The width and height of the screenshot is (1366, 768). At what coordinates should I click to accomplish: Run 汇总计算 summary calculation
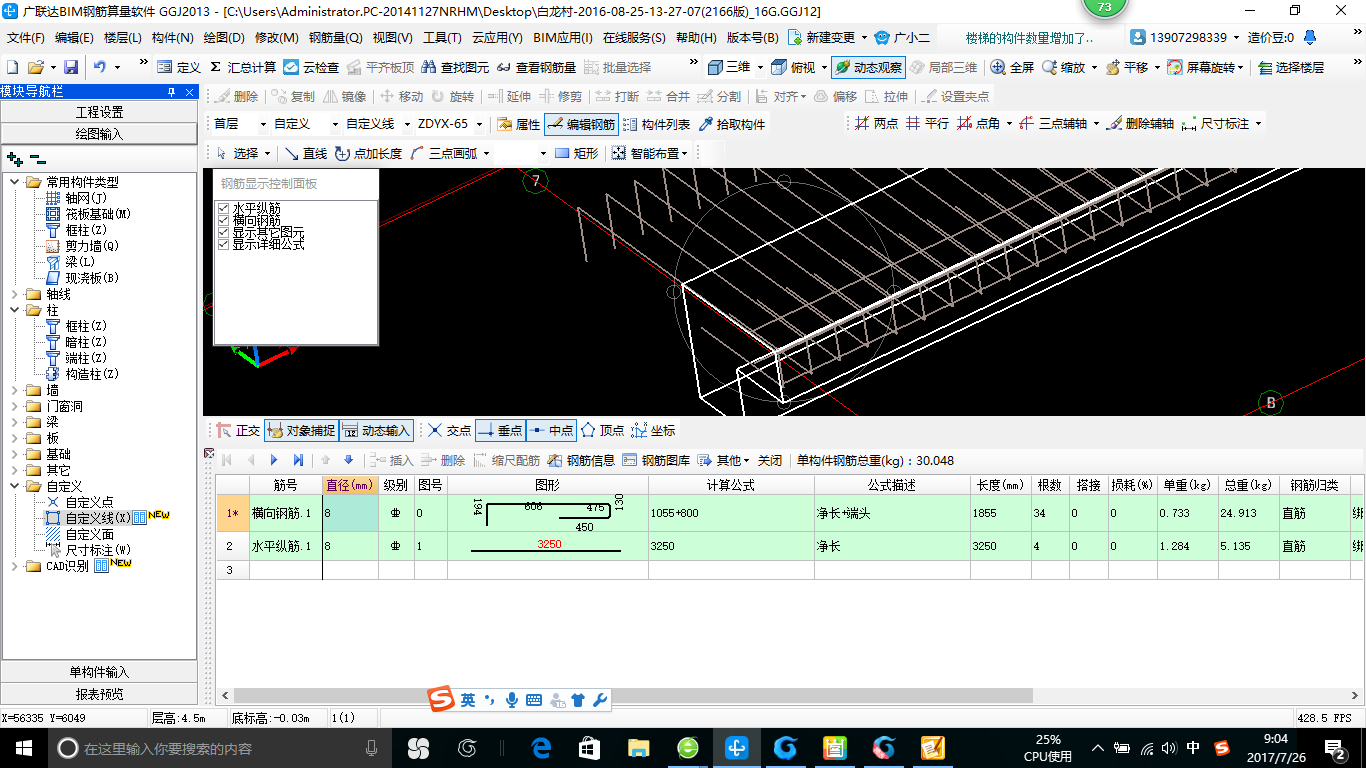[243, 67]
